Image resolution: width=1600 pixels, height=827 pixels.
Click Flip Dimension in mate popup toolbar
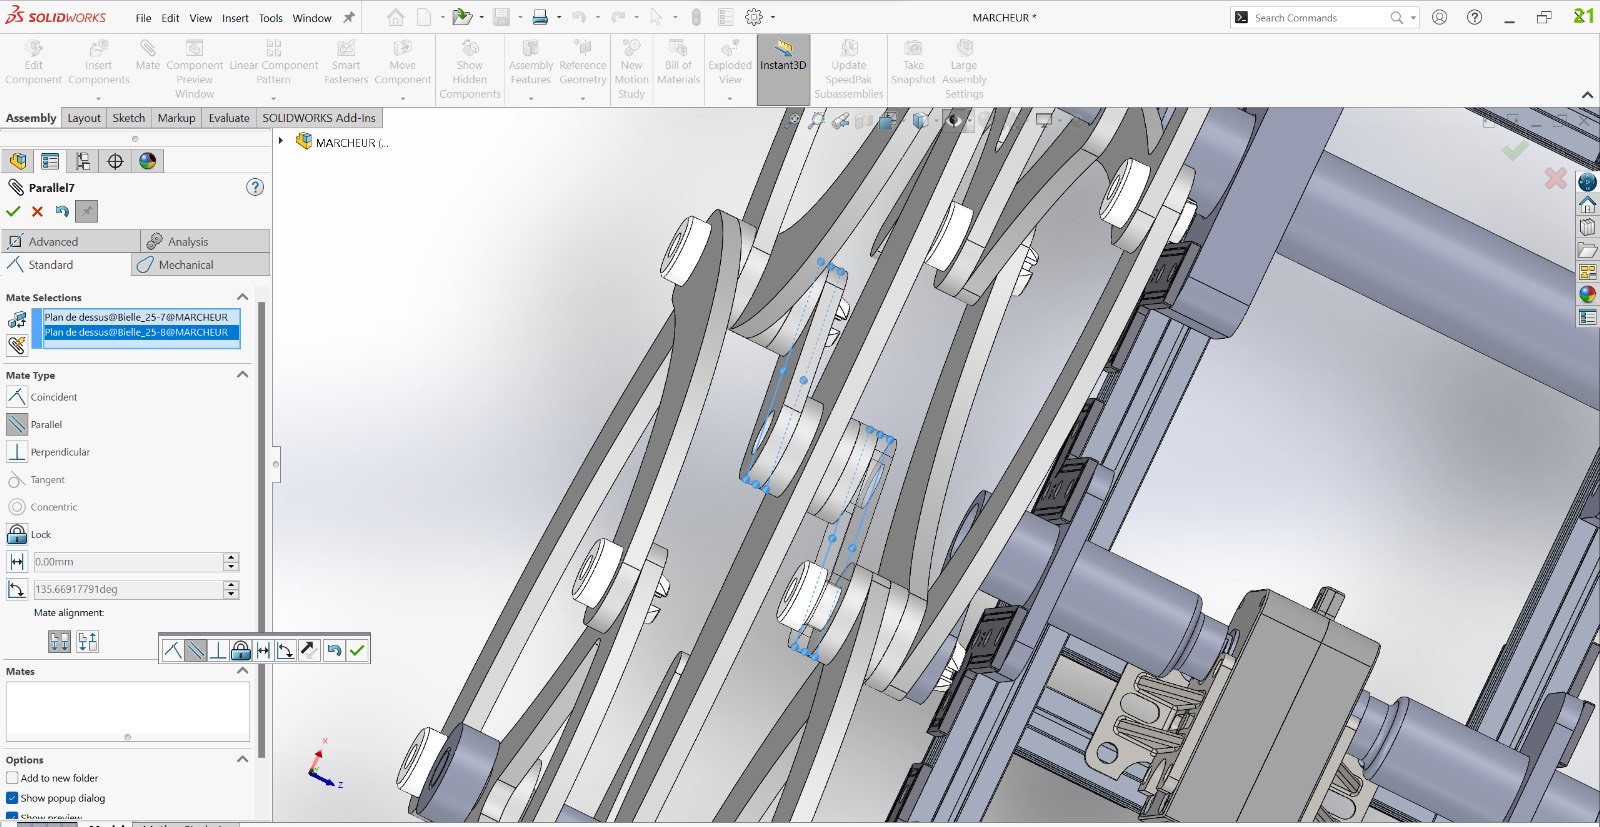point(309,650)
